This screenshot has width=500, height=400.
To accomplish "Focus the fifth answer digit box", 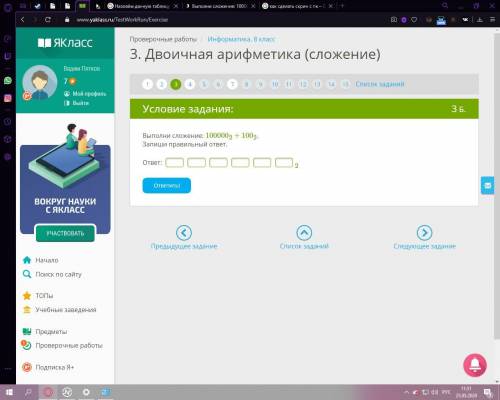I will click(x=262, y=163).
